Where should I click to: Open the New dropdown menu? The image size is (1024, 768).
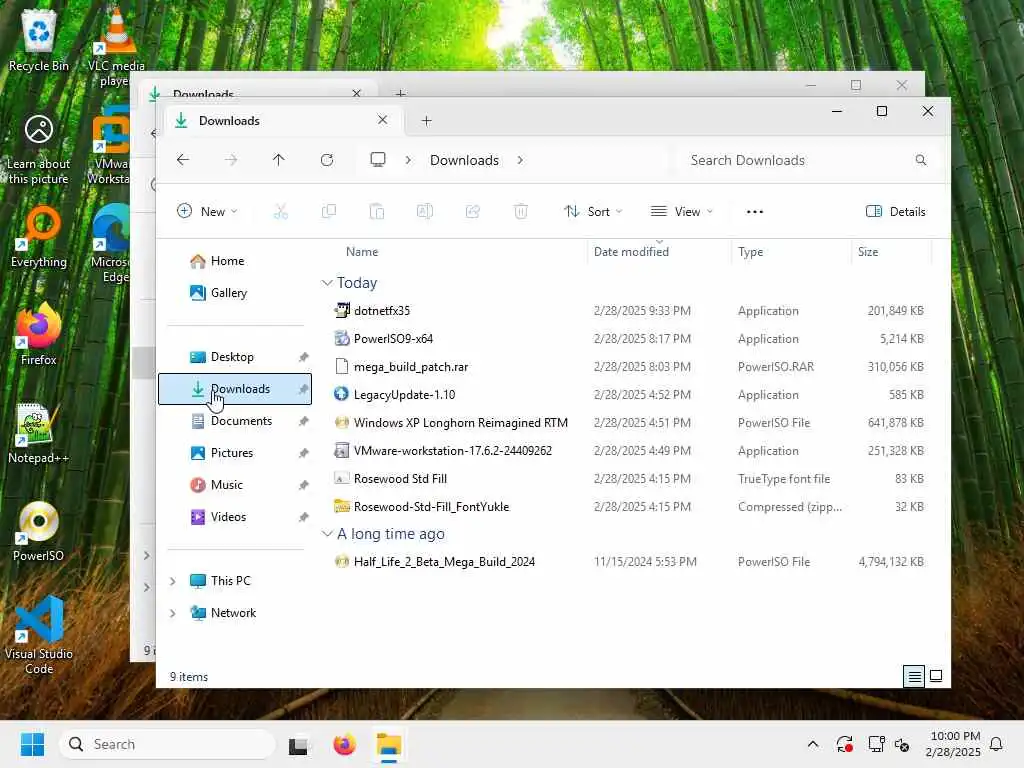tap(207, 212)
